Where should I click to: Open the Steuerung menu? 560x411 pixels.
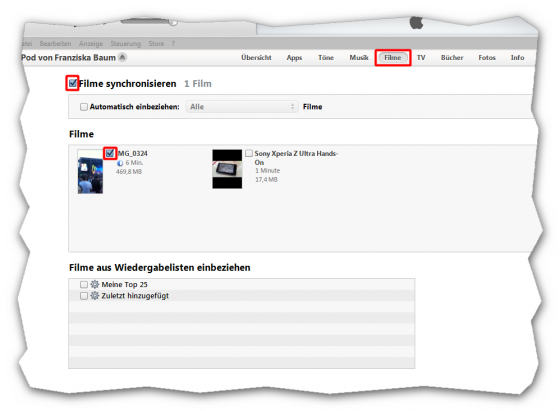[x=125, y=44]
